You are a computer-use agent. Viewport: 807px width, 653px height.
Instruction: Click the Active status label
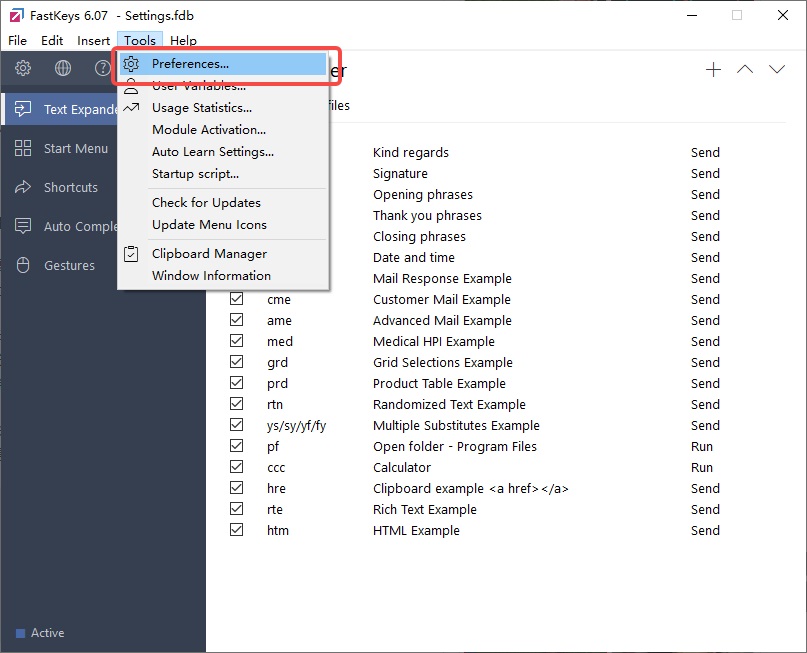[x=47, y=633]
